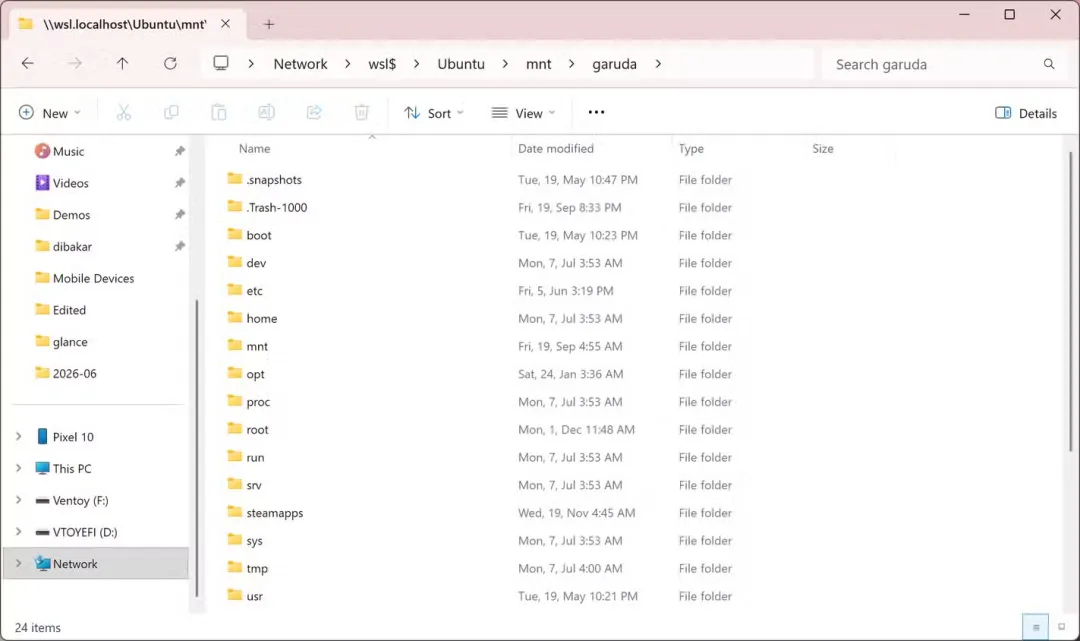Click the Paste clipboard icon
Image resolution: width=1080 pixels, height=641 pixels.
pos(218,113)
